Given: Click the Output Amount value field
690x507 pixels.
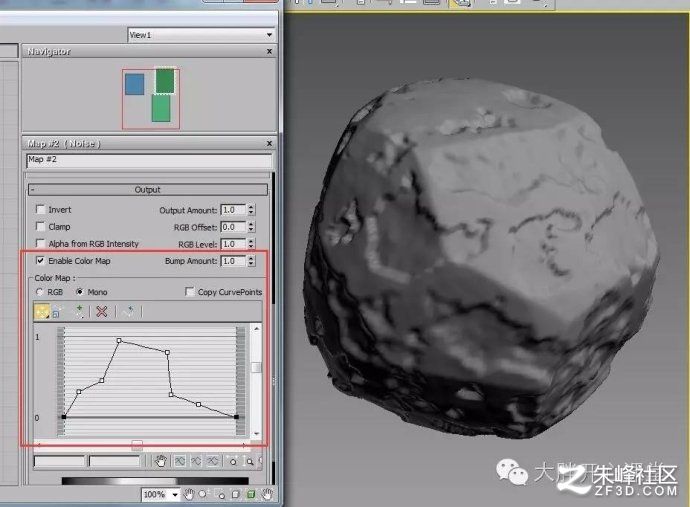Looking at the screenshot, I should click(233, 210).
